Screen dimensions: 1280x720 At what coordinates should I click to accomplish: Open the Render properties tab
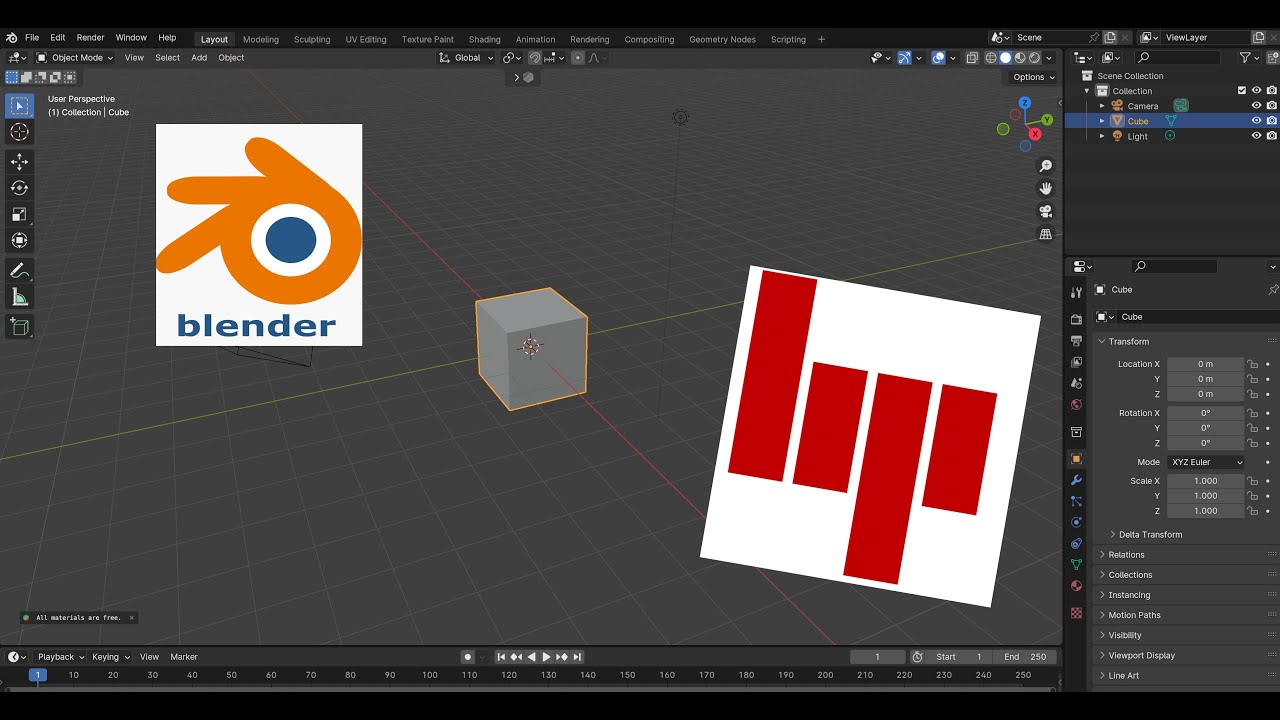pos(1076,320)
